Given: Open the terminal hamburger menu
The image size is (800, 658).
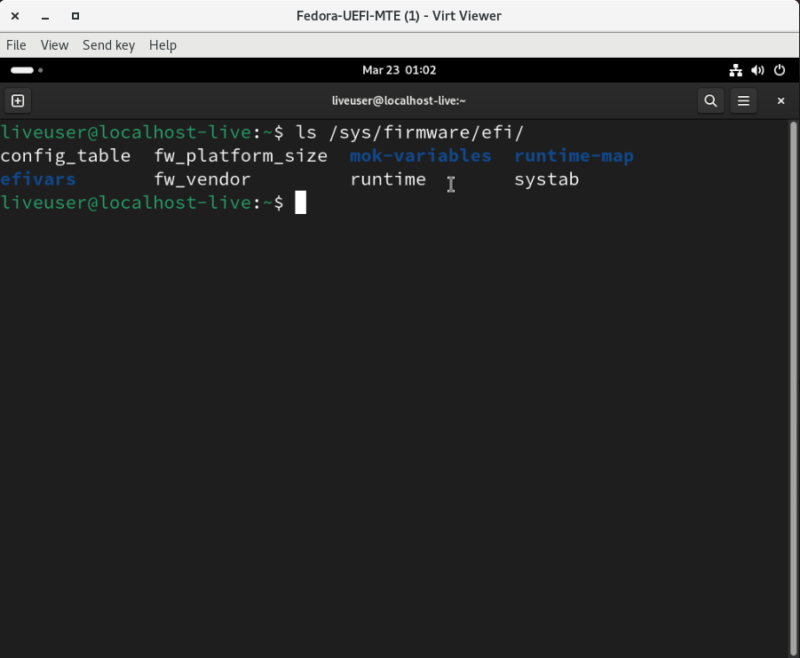Looking at the screenshot, I should (744, 101).
